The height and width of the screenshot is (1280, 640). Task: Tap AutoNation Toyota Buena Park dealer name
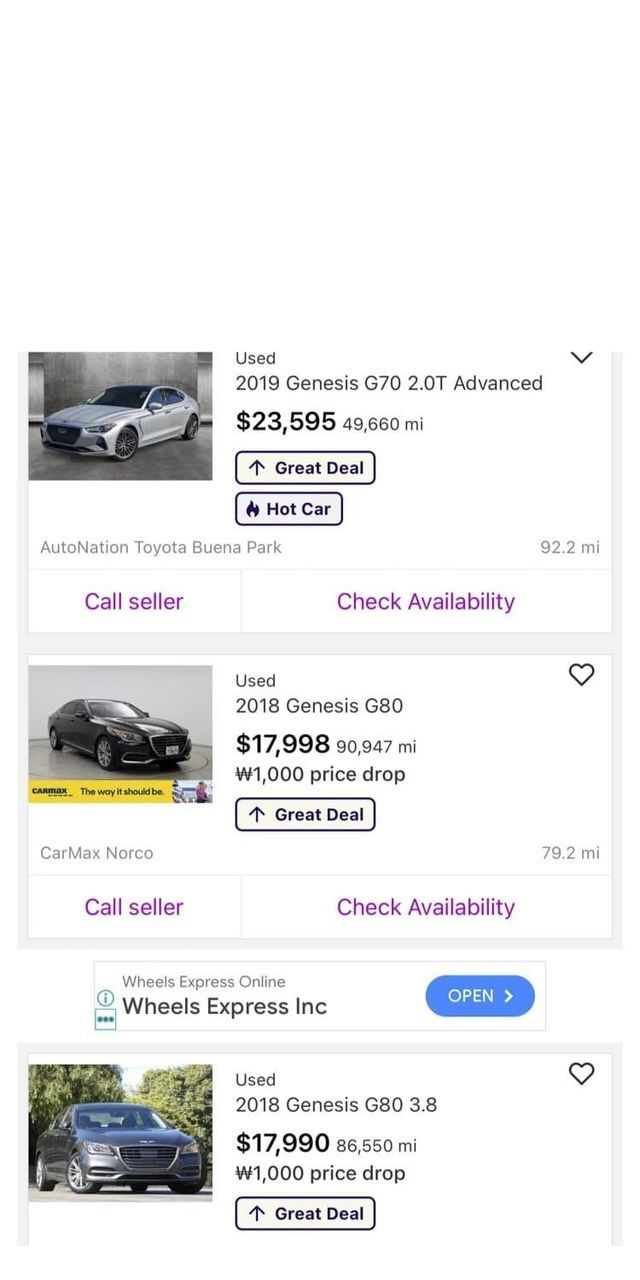click(x=161, y=547)
